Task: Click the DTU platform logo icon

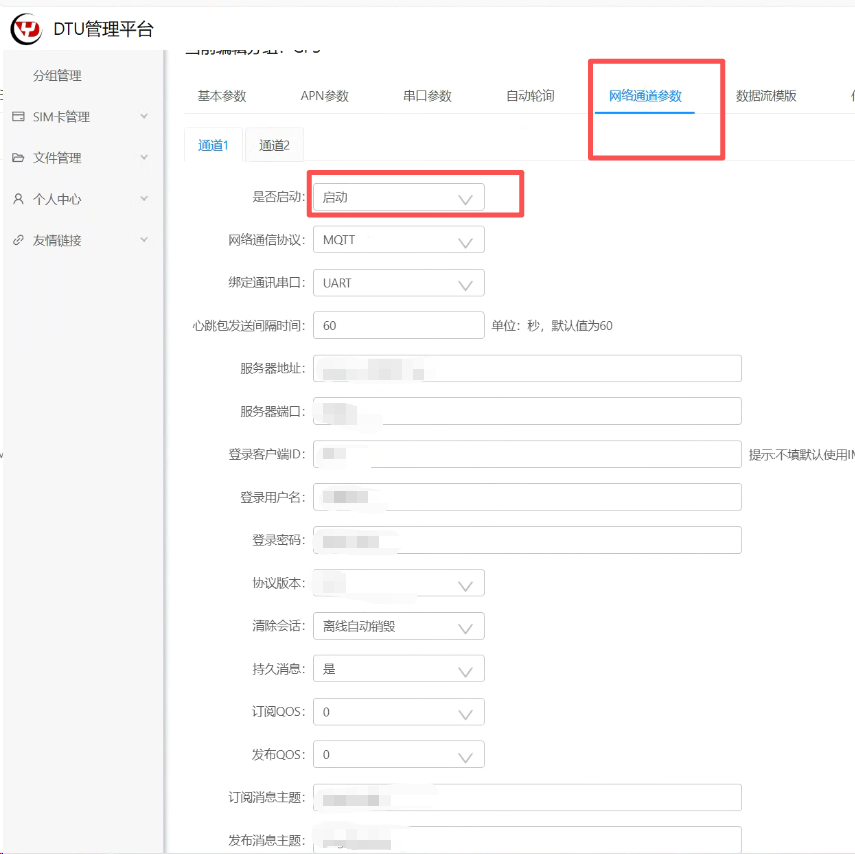Action: [x=27, y=29]
